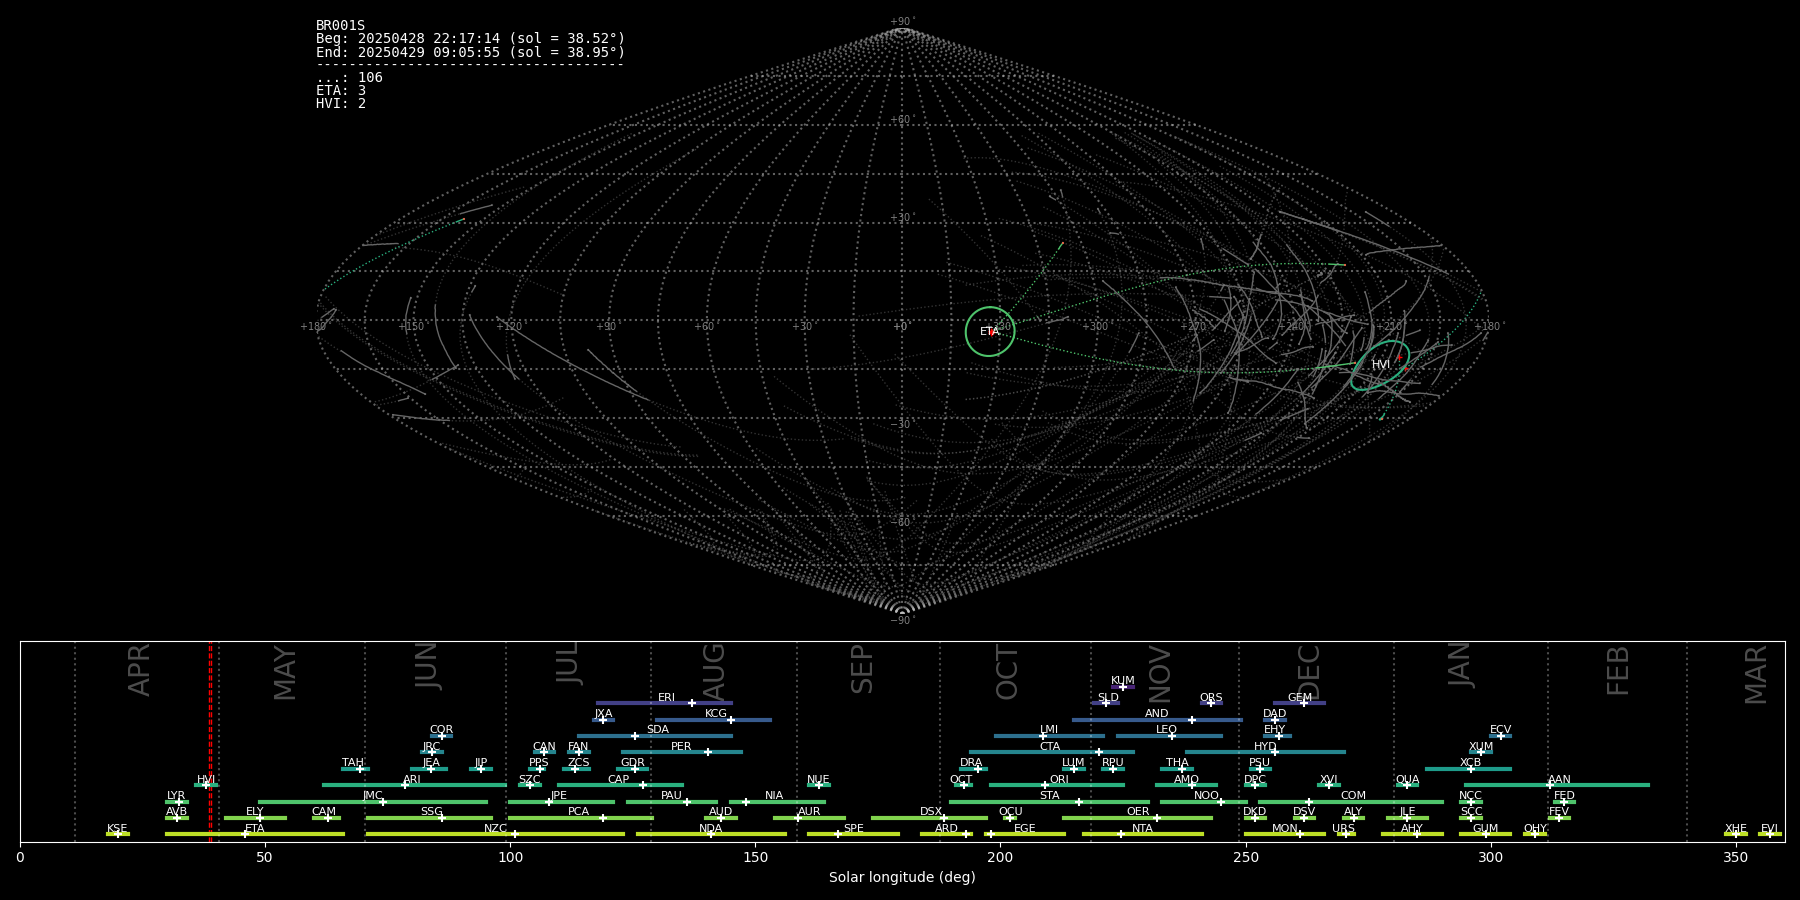Click the KUM shower label

(x=1123, y=680)
